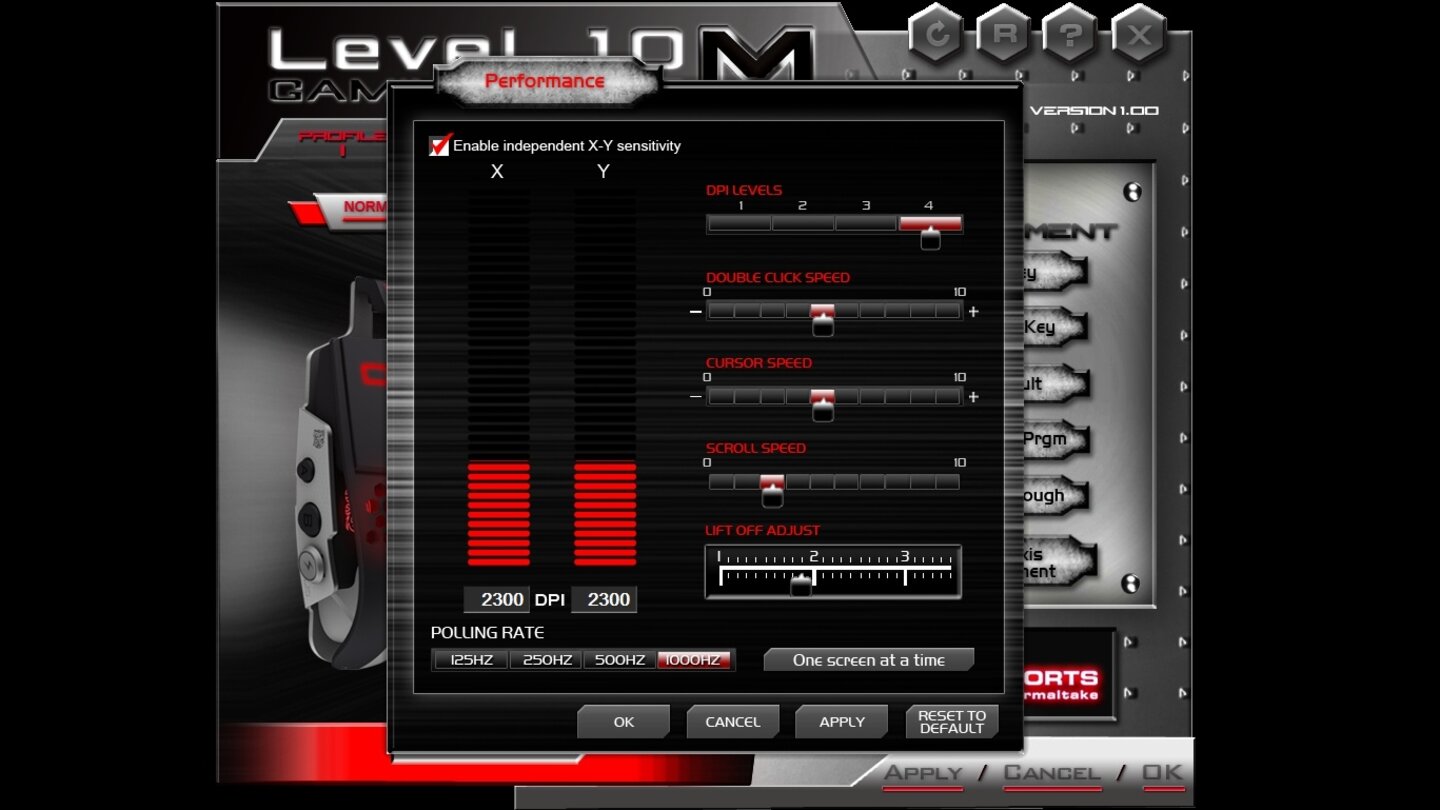Click the Cursor Speed slider handle

823,409
